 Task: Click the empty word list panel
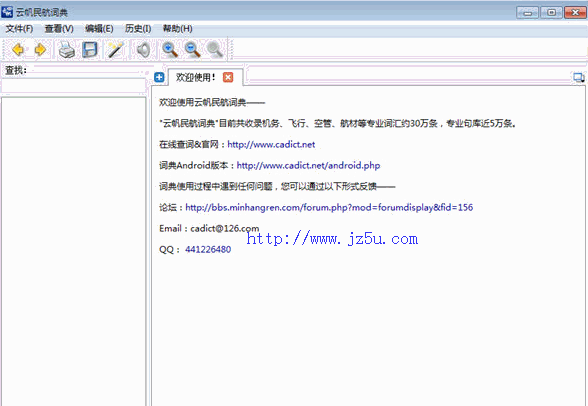click(x=74, y=251)
